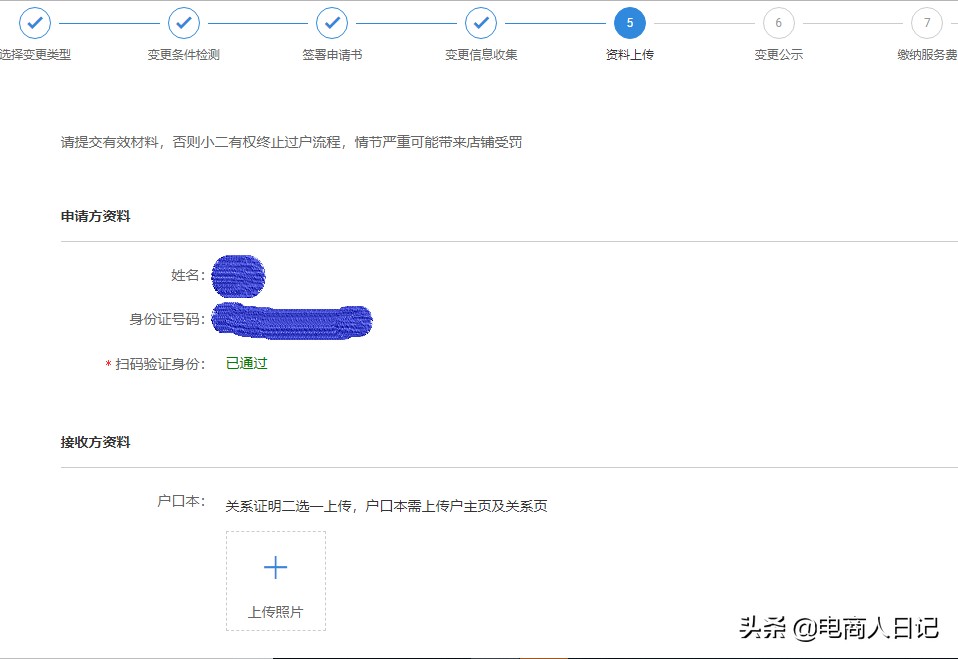
Task: Click the 接收方资料 section heading
Action: pyautogui.click(x=95, y=441)
